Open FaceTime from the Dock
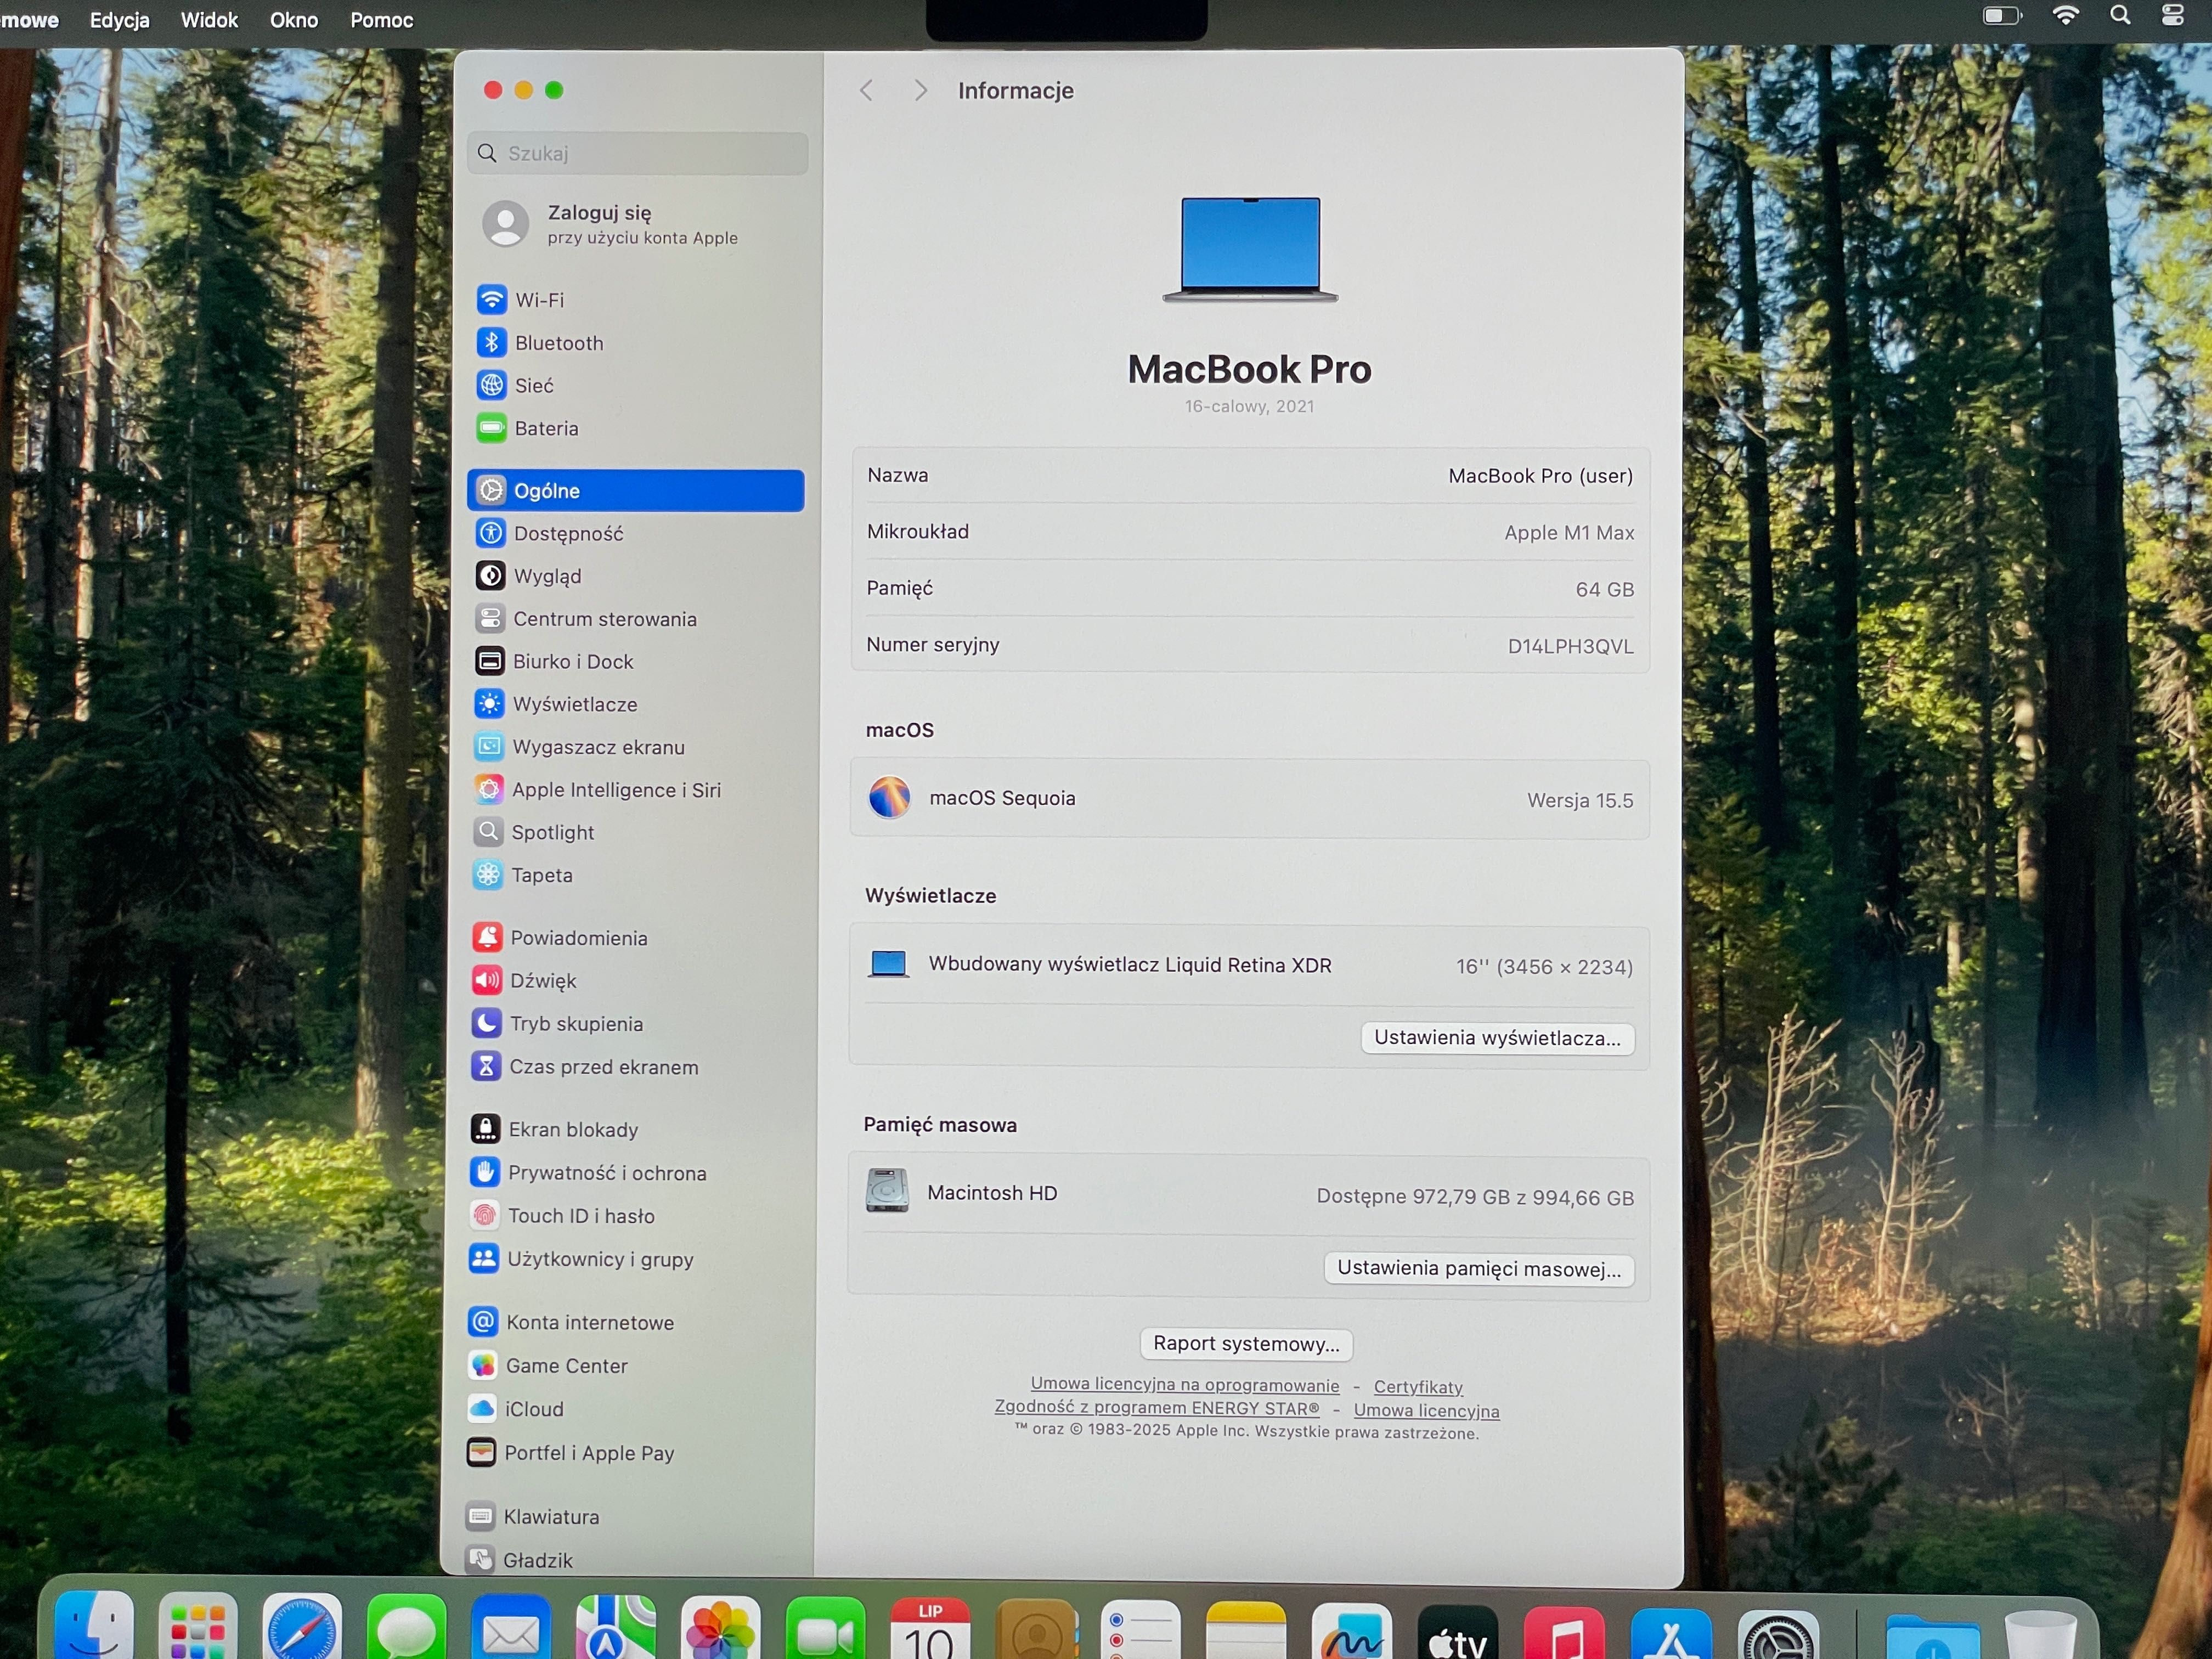The width and height of the screenshot is (2212, 1659). coord(826,1628)
